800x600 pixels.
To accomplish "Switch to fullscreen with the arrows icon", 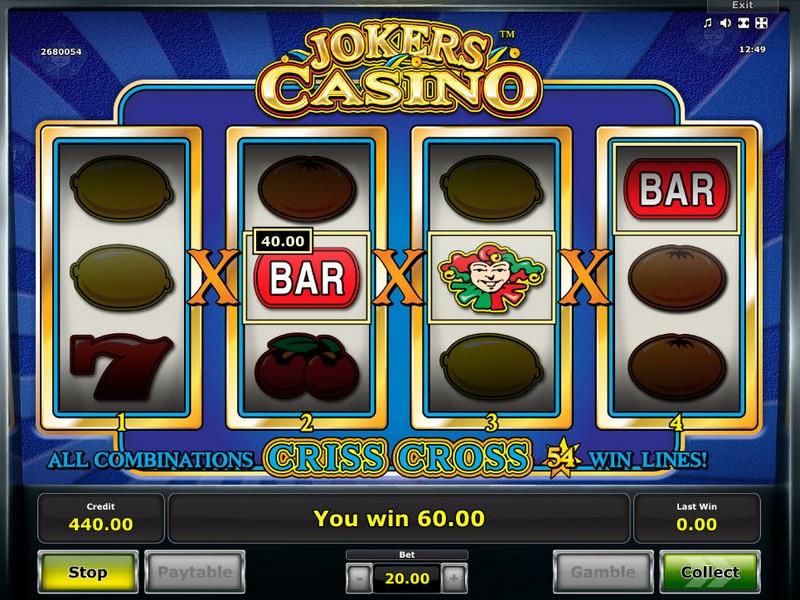I will [x=761, y=23].
